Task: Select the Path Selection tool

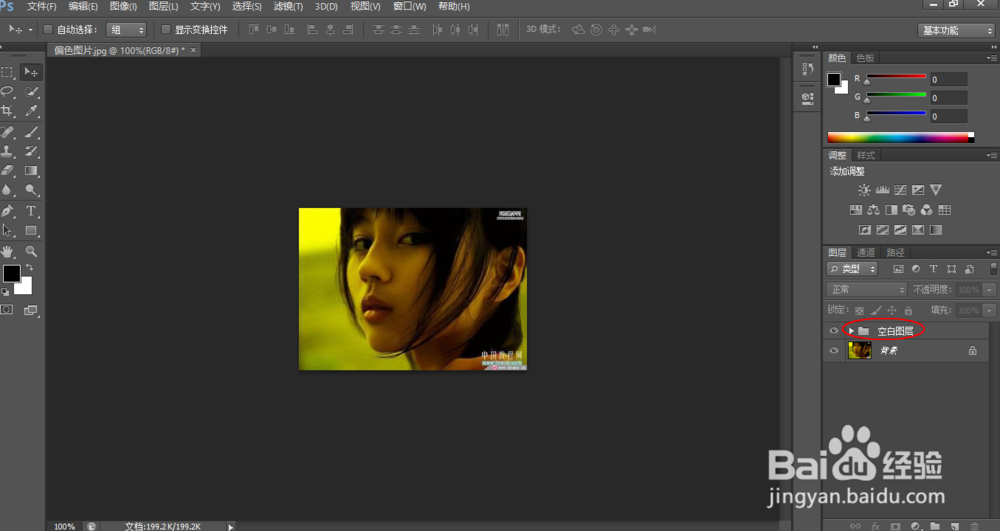Action: click(8, 230)
